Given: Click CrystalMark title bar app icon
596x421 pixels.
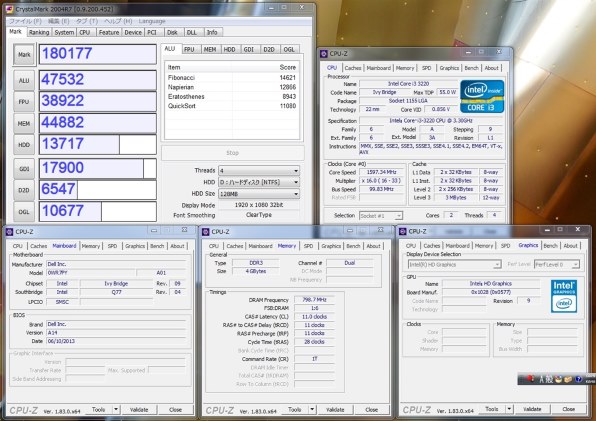Looking at the screenshot, I should [x=10, y=9].
